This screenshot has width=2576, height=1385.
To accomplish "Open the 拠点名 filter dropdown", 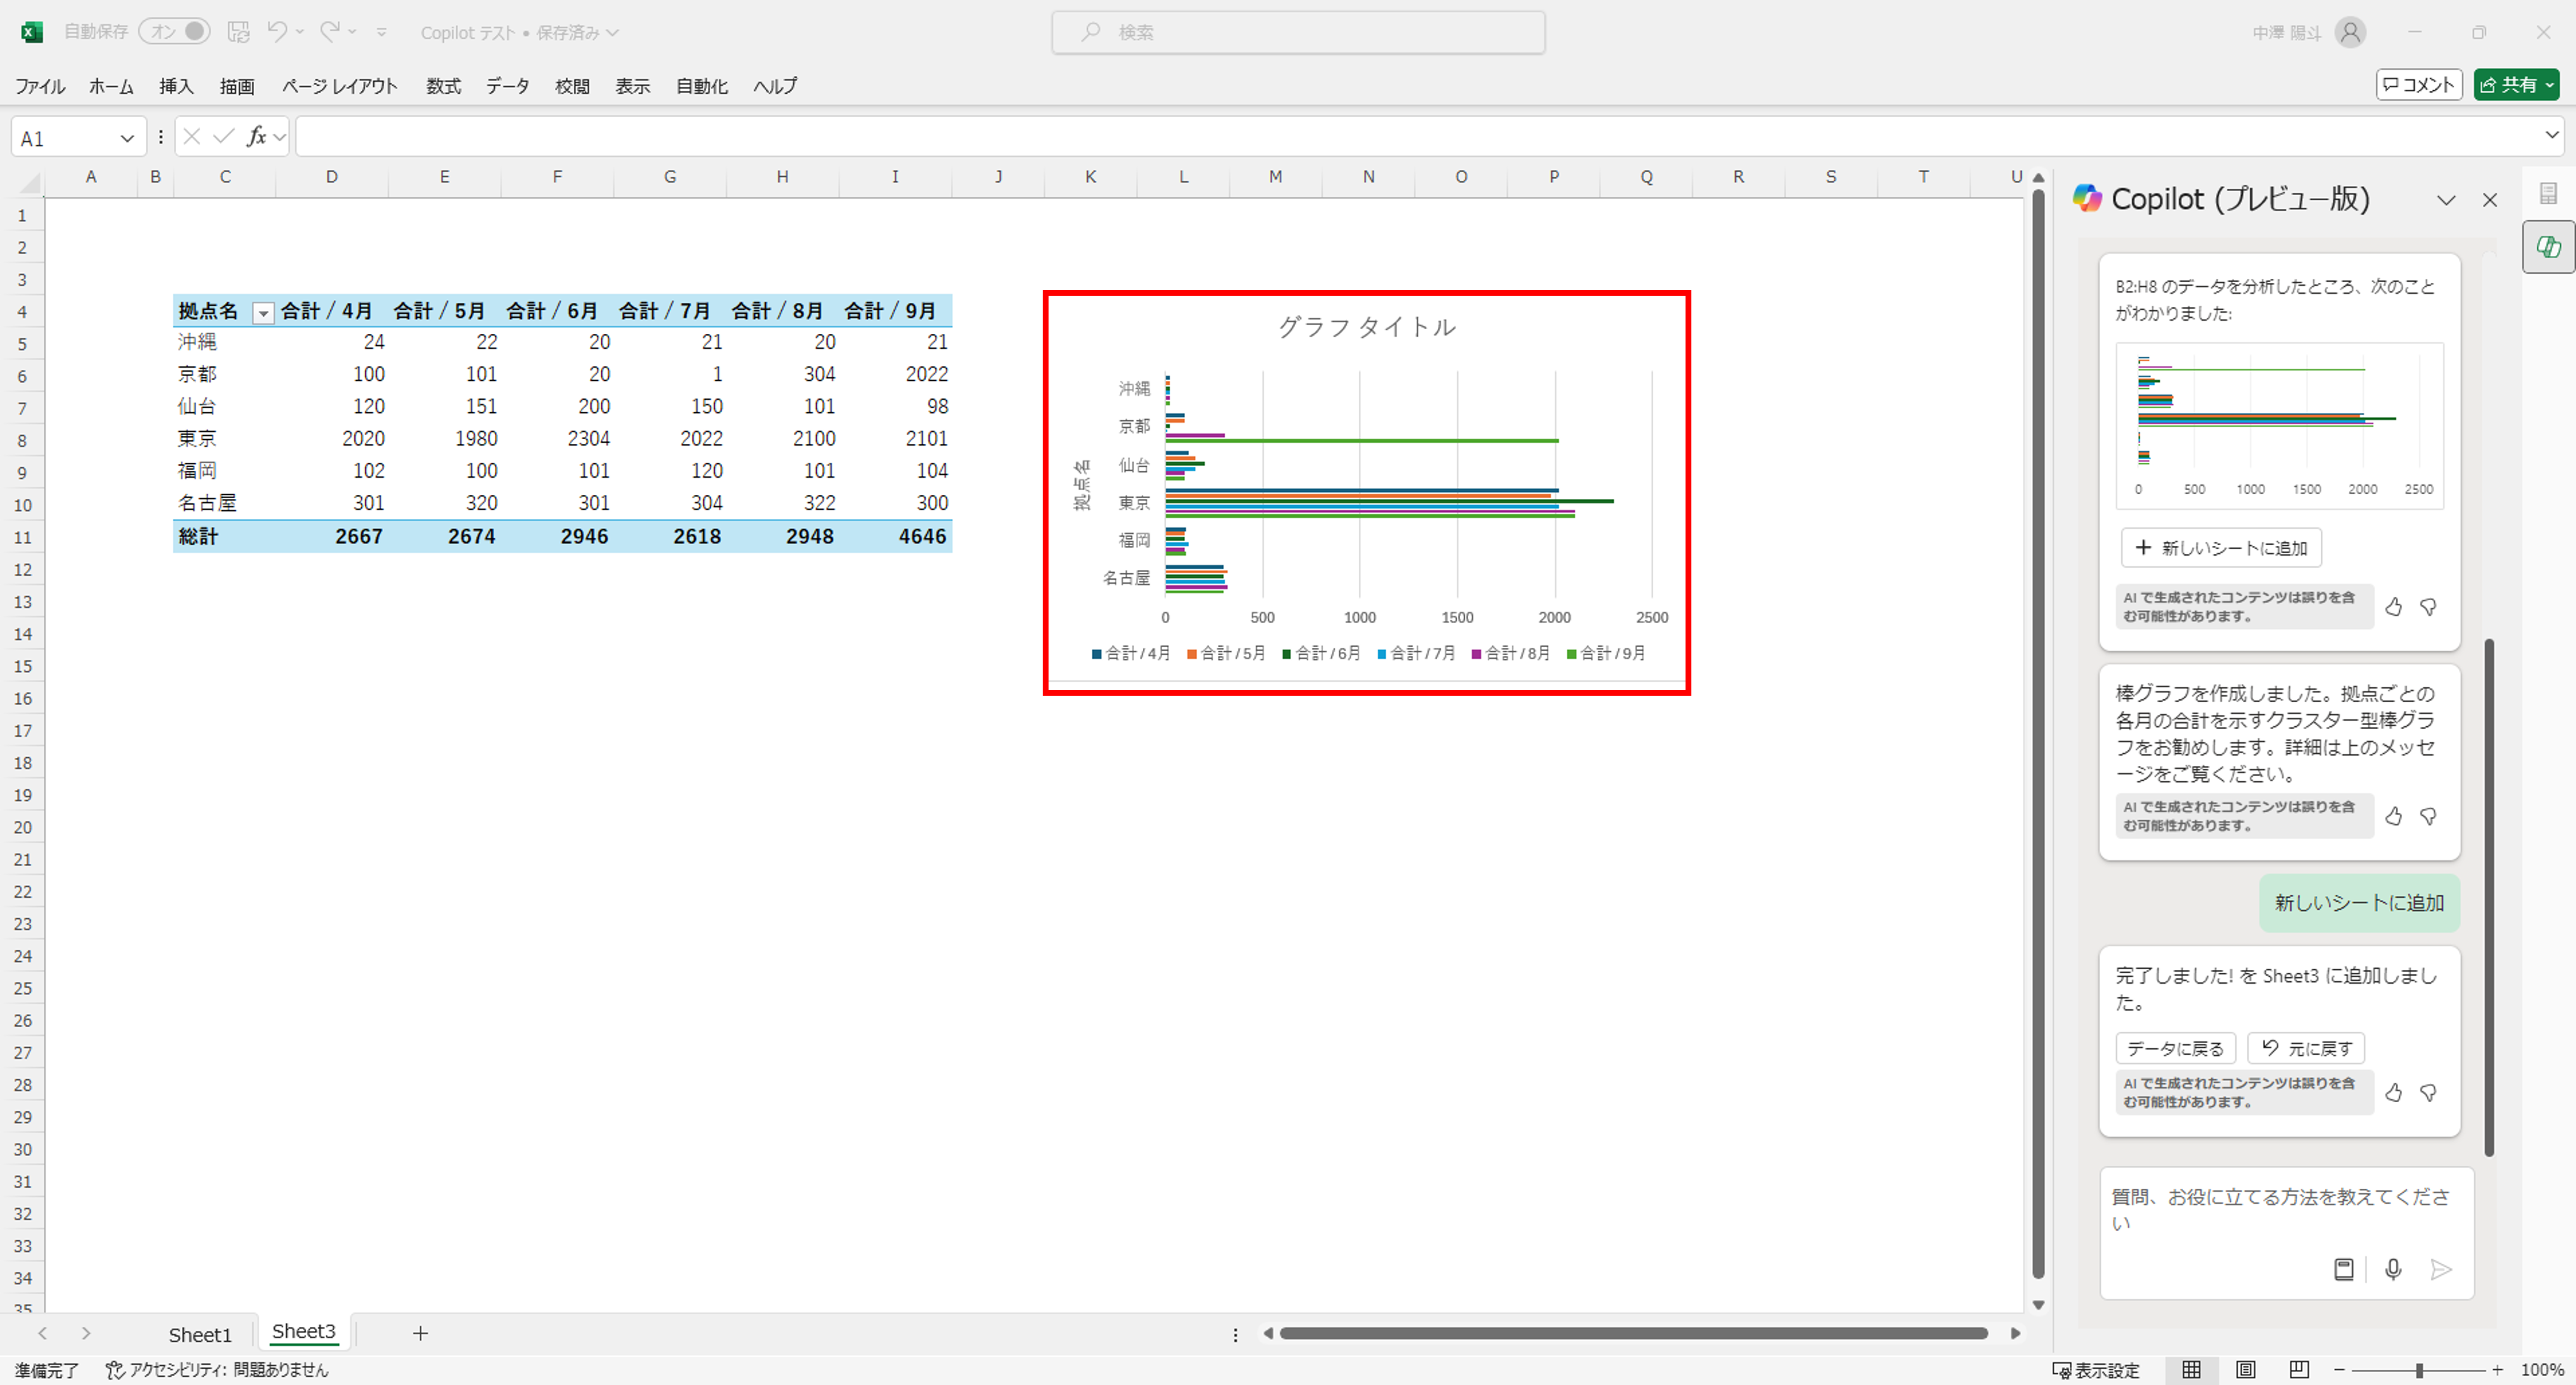I will [263, 313].
